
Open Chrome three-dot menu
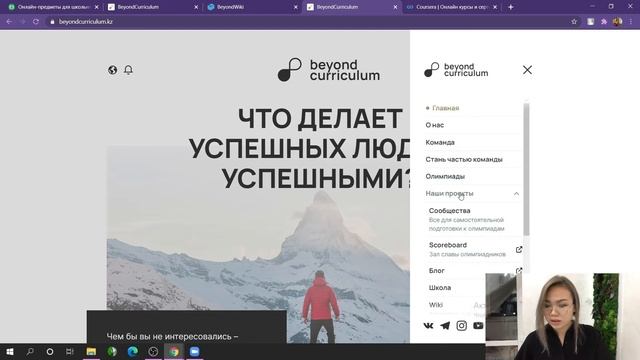pos(631,22)
